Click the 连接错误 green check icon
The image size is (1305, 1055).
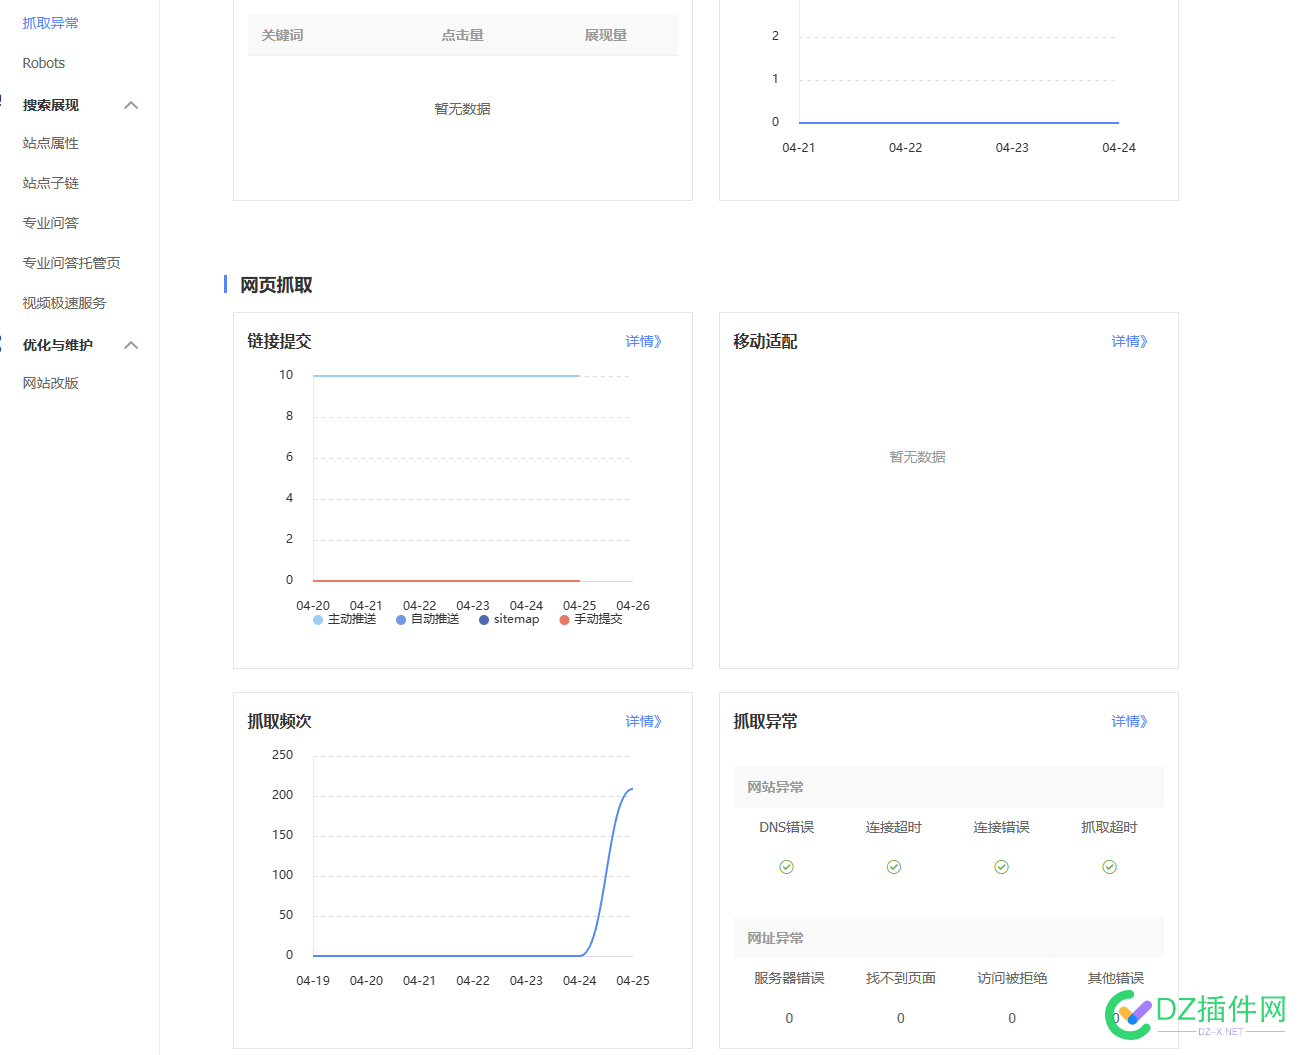coord(1002,867)
